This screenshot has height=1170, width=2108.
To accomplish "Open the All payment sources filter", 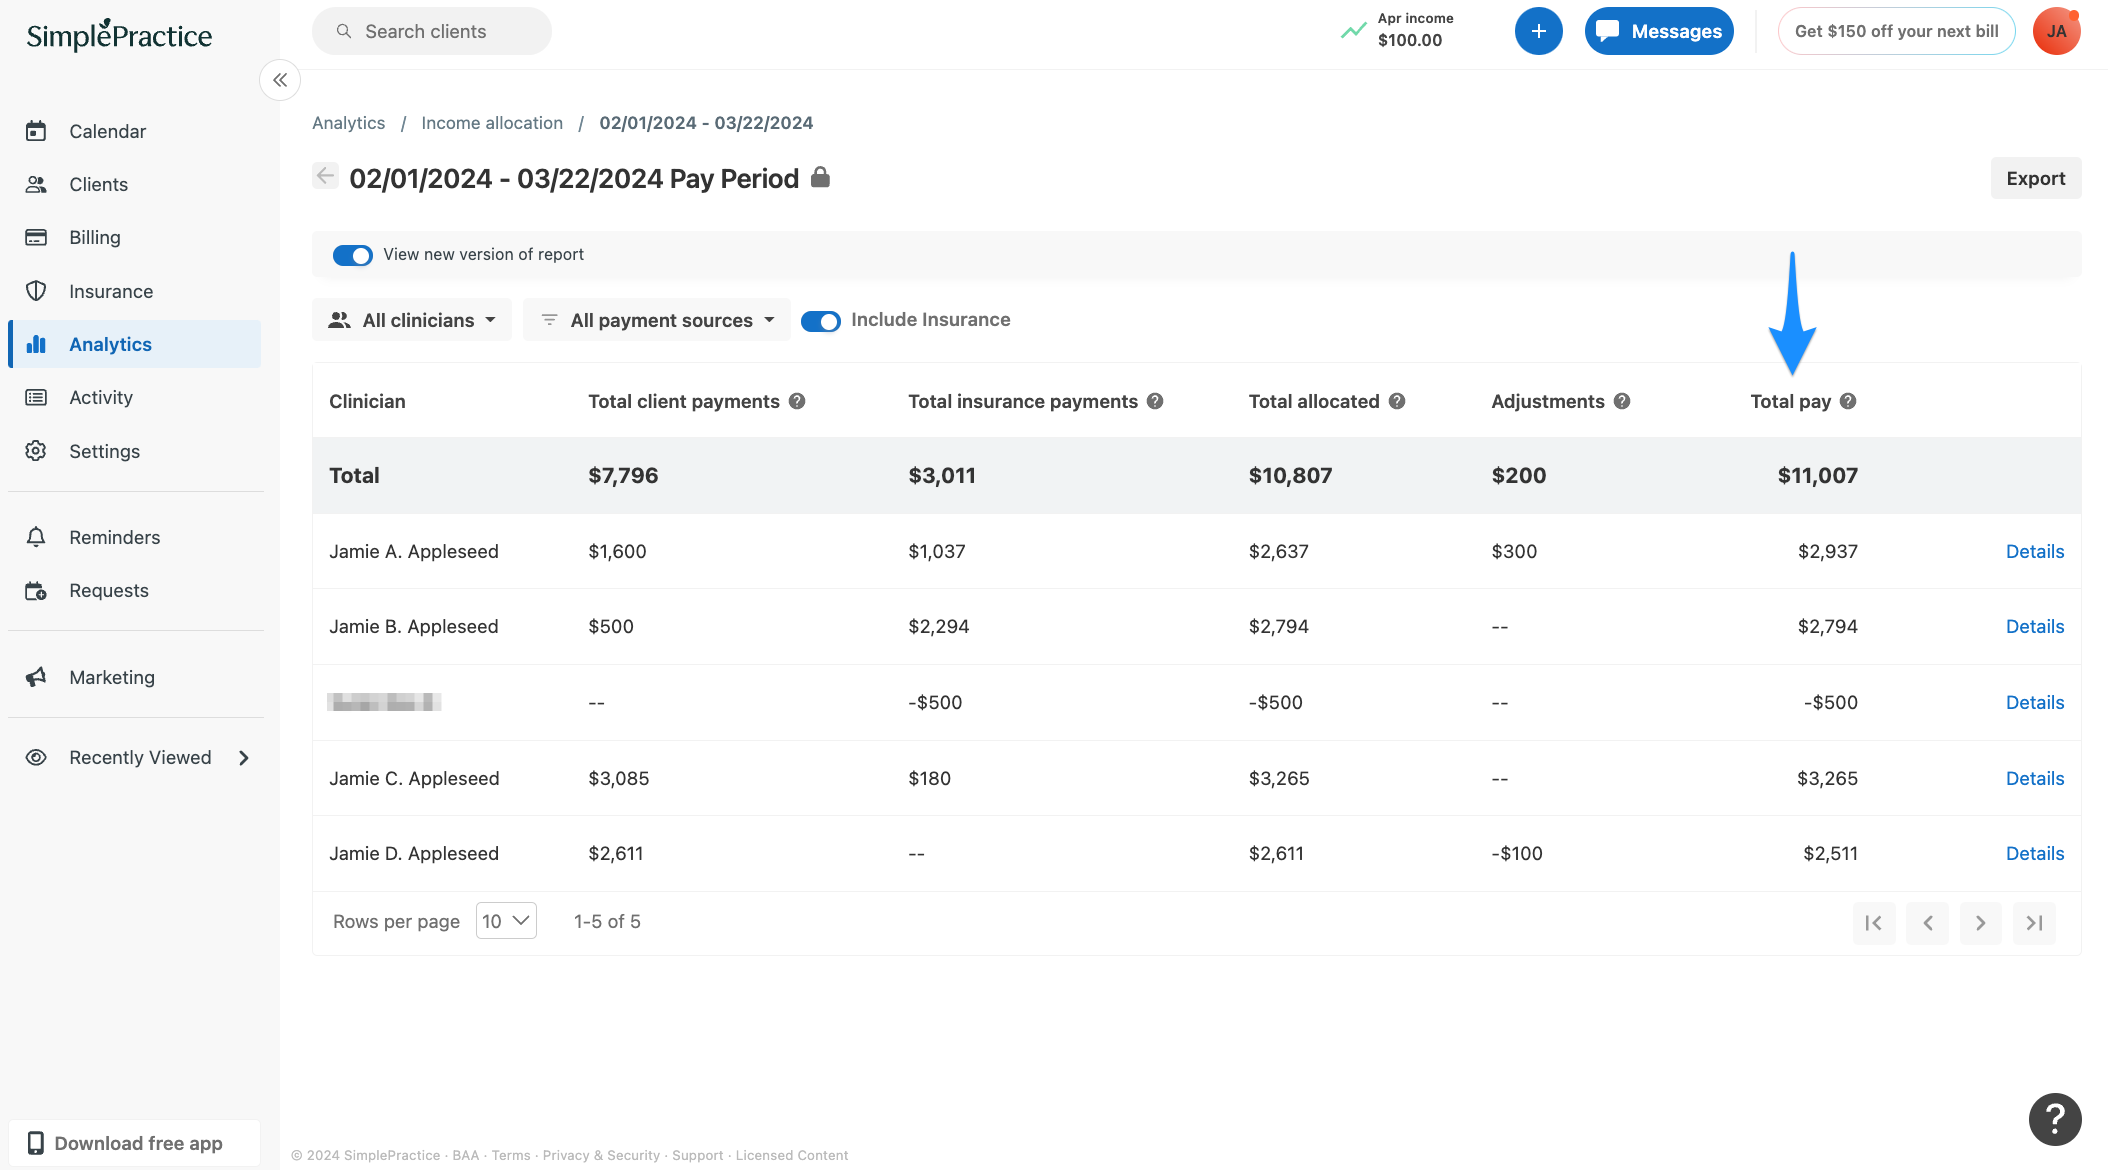I will (x=656, y=320).
